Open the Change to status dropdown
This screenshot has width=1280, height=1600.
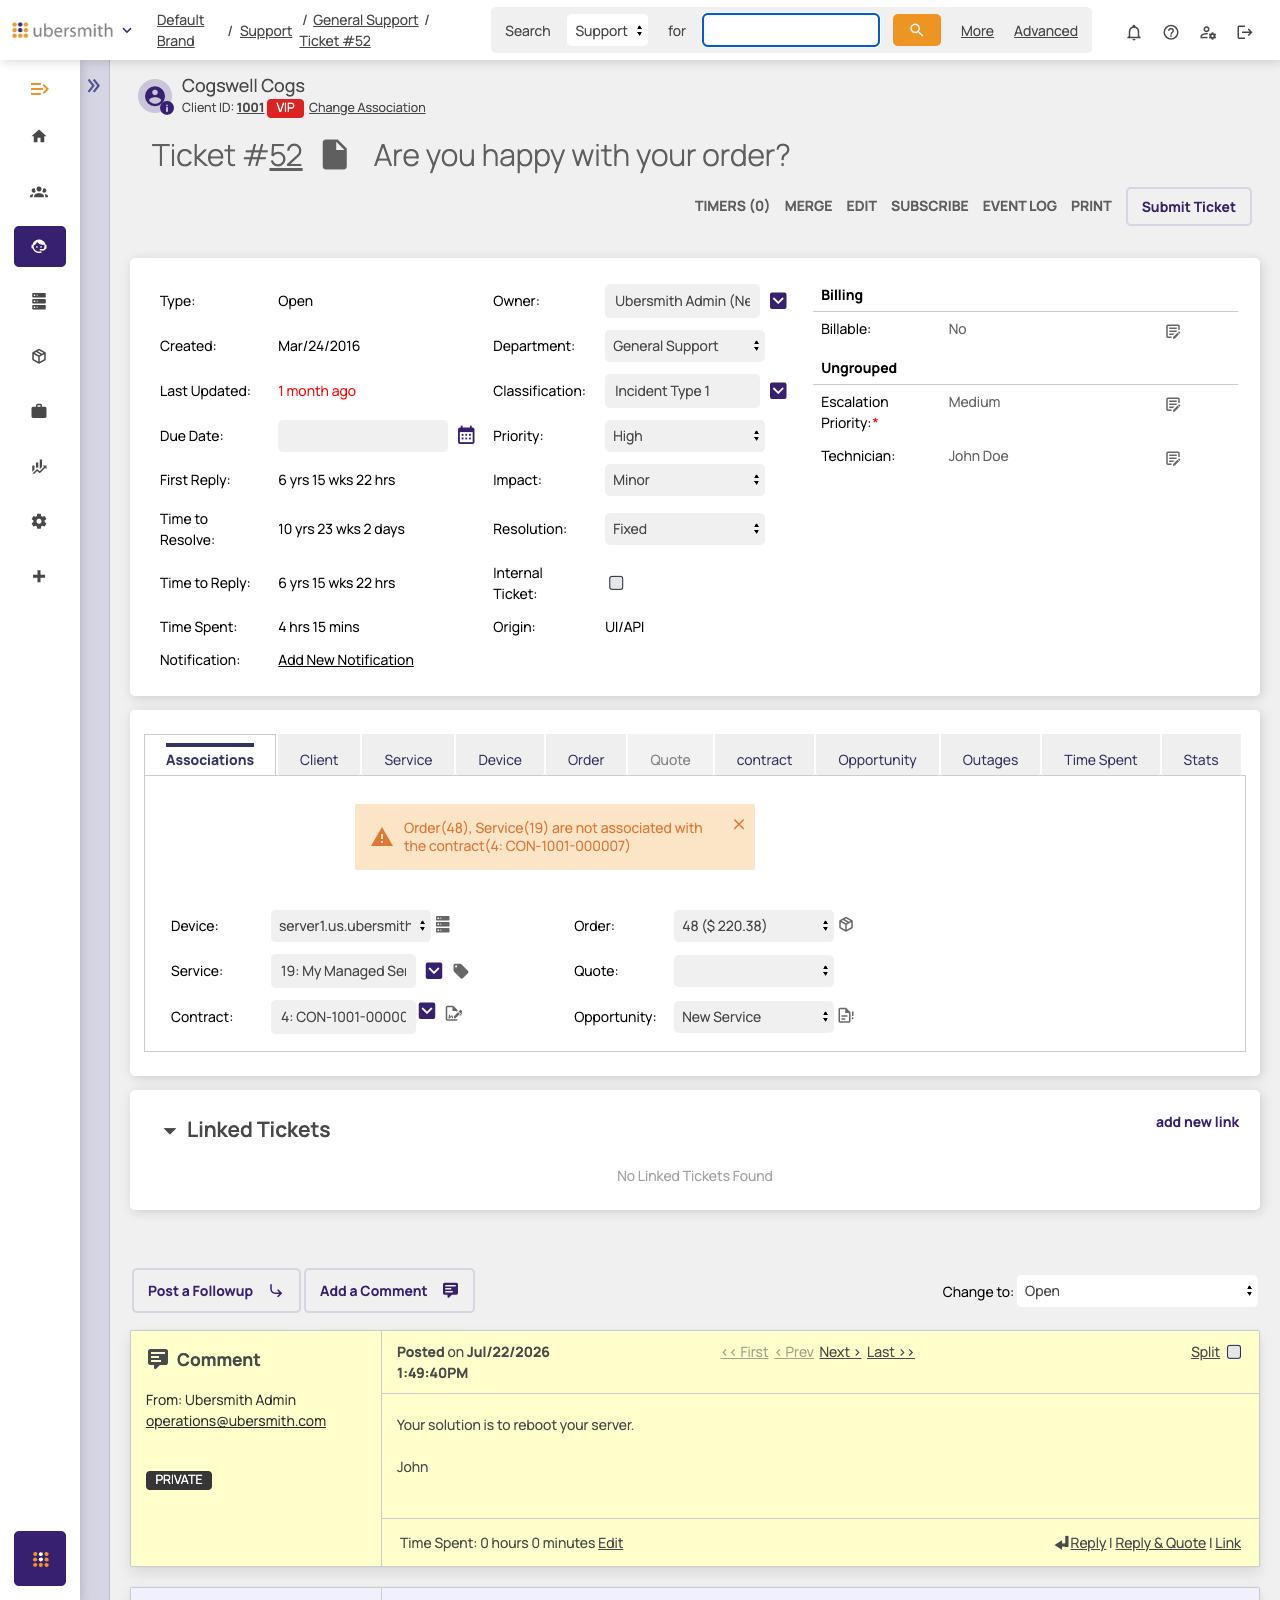1138,1291
